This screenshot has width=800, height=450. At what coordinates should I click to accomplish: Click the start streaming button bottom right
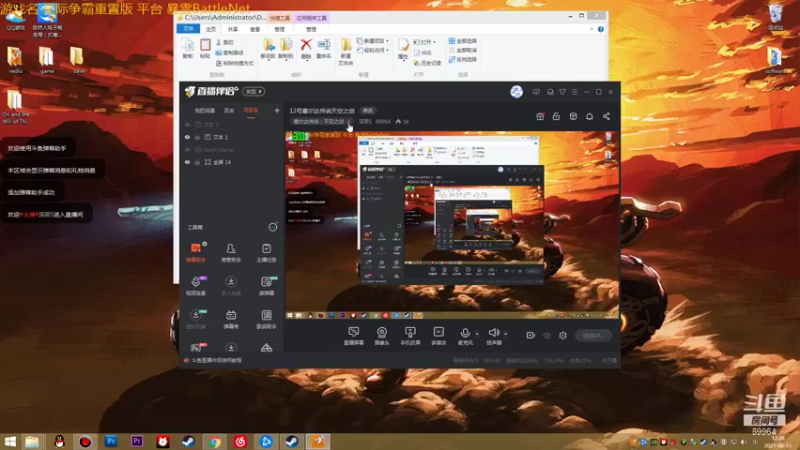(x=593, y=335)
